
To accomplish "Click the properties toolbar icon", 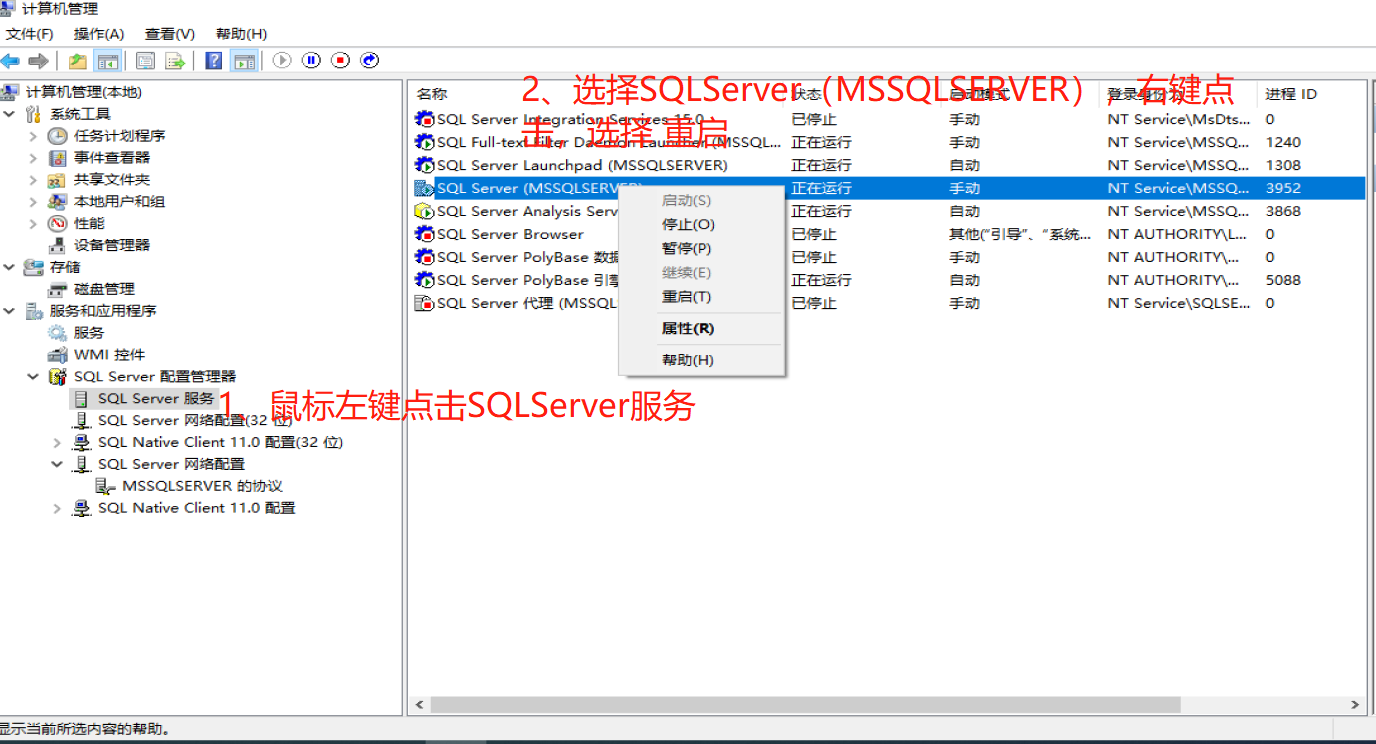I will 145,61.
